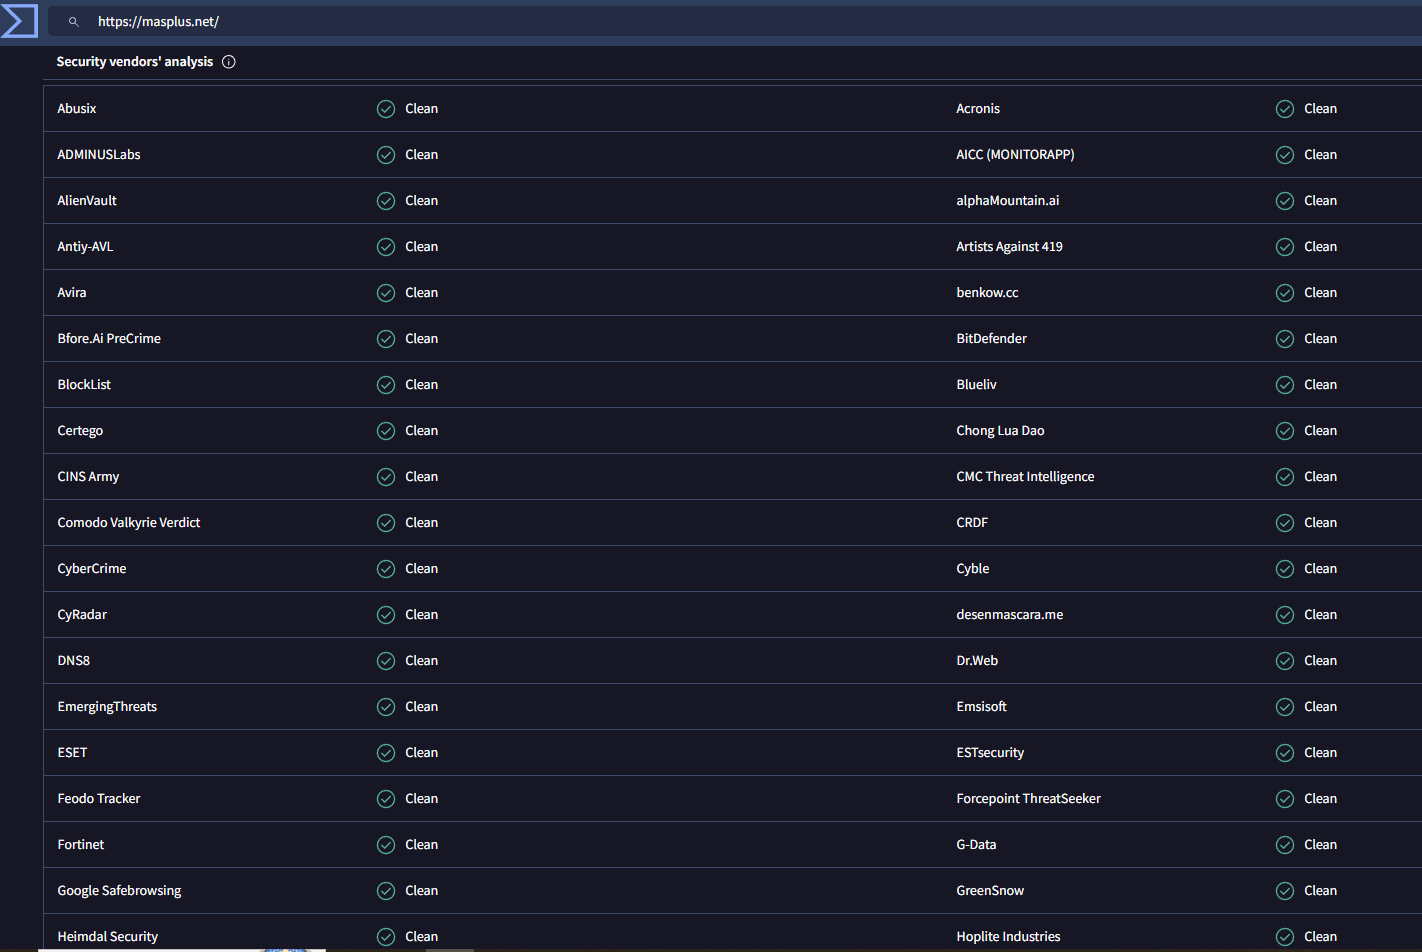This screenshot has width=1422, height=952.
Task: Select the ESTsecurity vendor name
Action: tap(990, 753)
